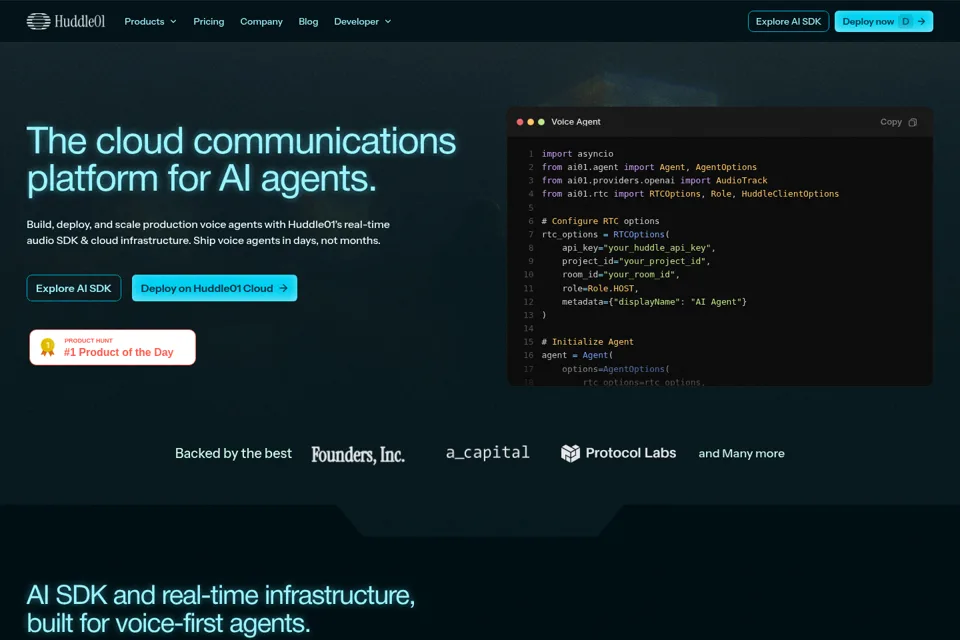Click the red dot in code window
960x640 pixels.
[520, 122]
